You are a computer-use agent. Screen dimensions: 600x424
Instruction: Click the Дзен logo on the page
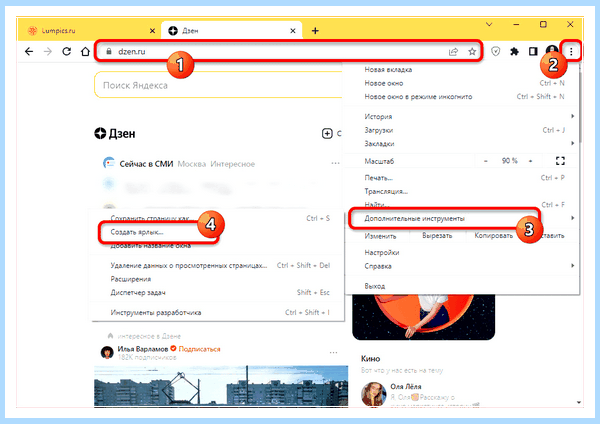pyautogui.click(x=115, y=134)
